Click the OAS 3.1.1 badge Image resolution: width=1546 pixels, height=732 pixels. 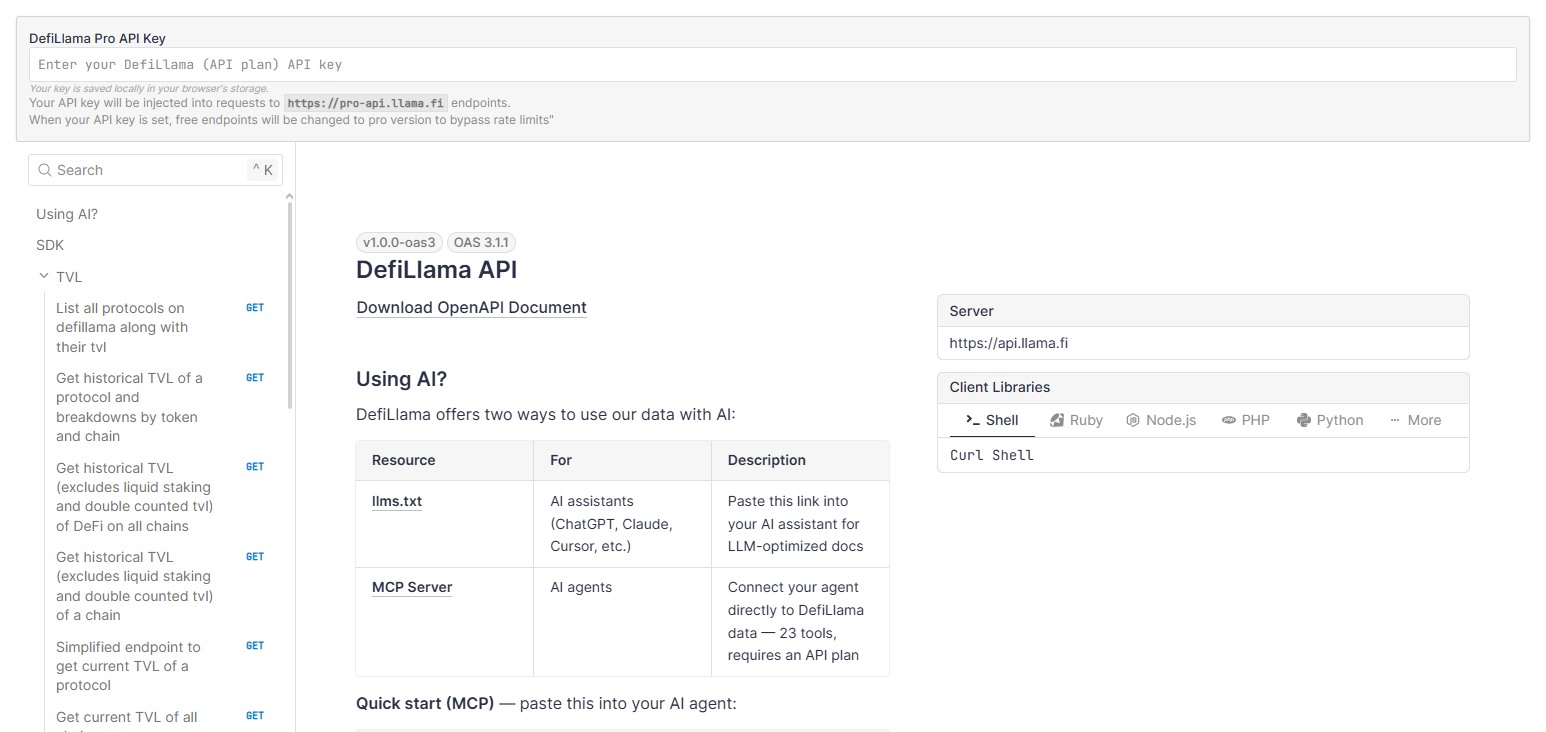click(481, 243)
